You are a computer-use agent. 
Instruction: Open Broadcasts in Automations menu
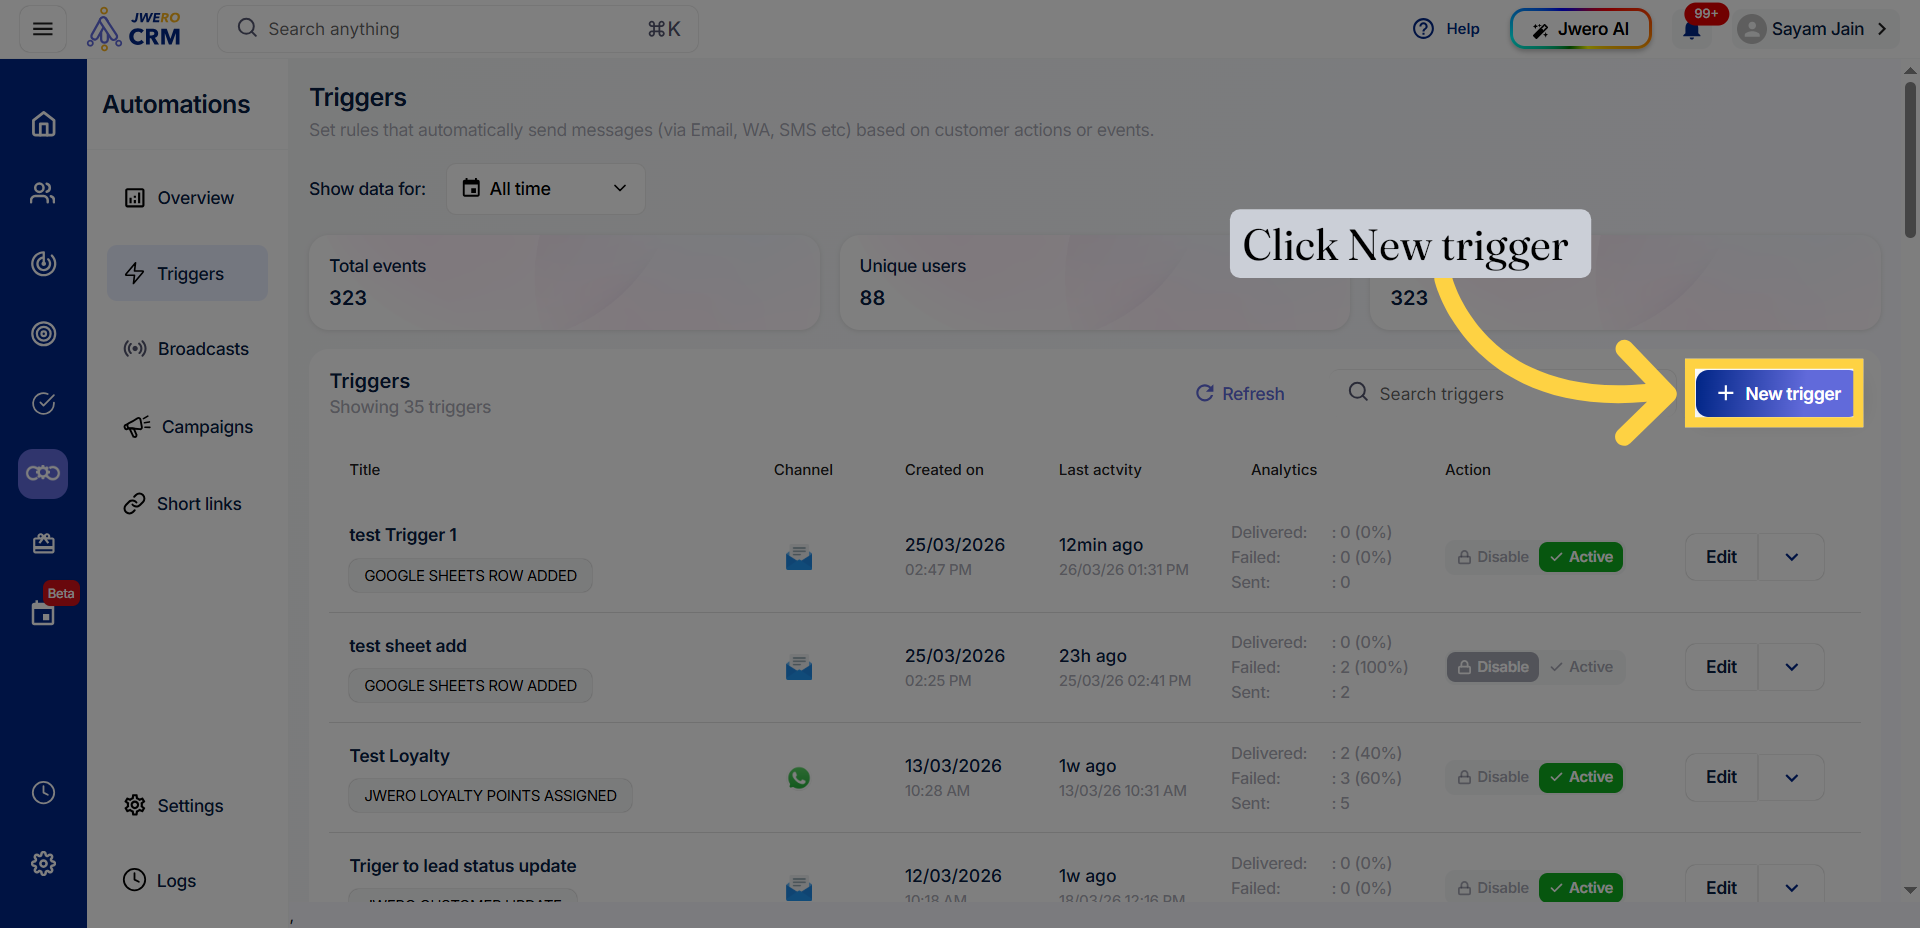[x=187, y=349]
